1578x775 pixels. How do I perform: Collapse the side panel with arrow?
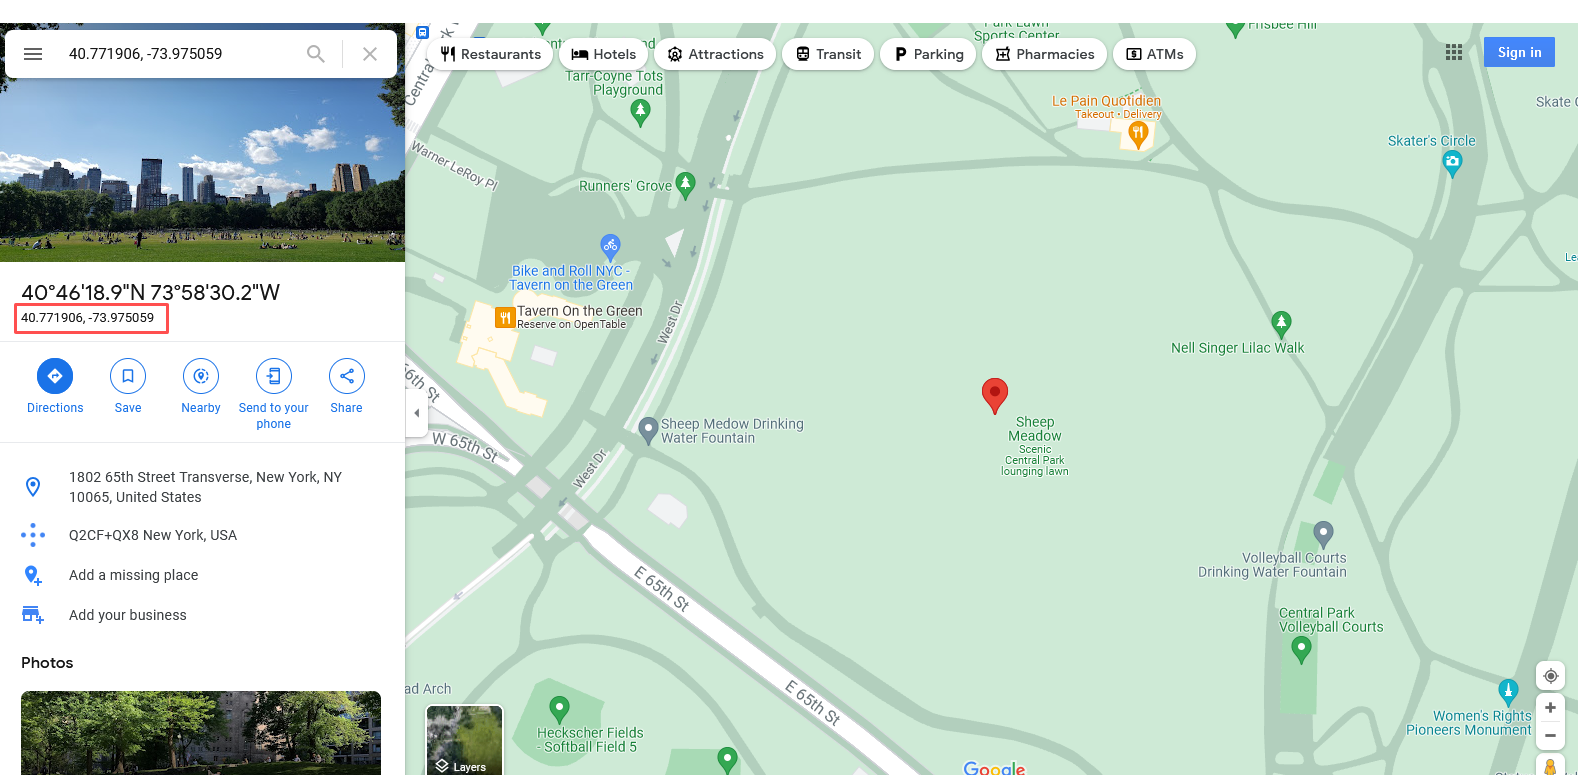[417, 413]
